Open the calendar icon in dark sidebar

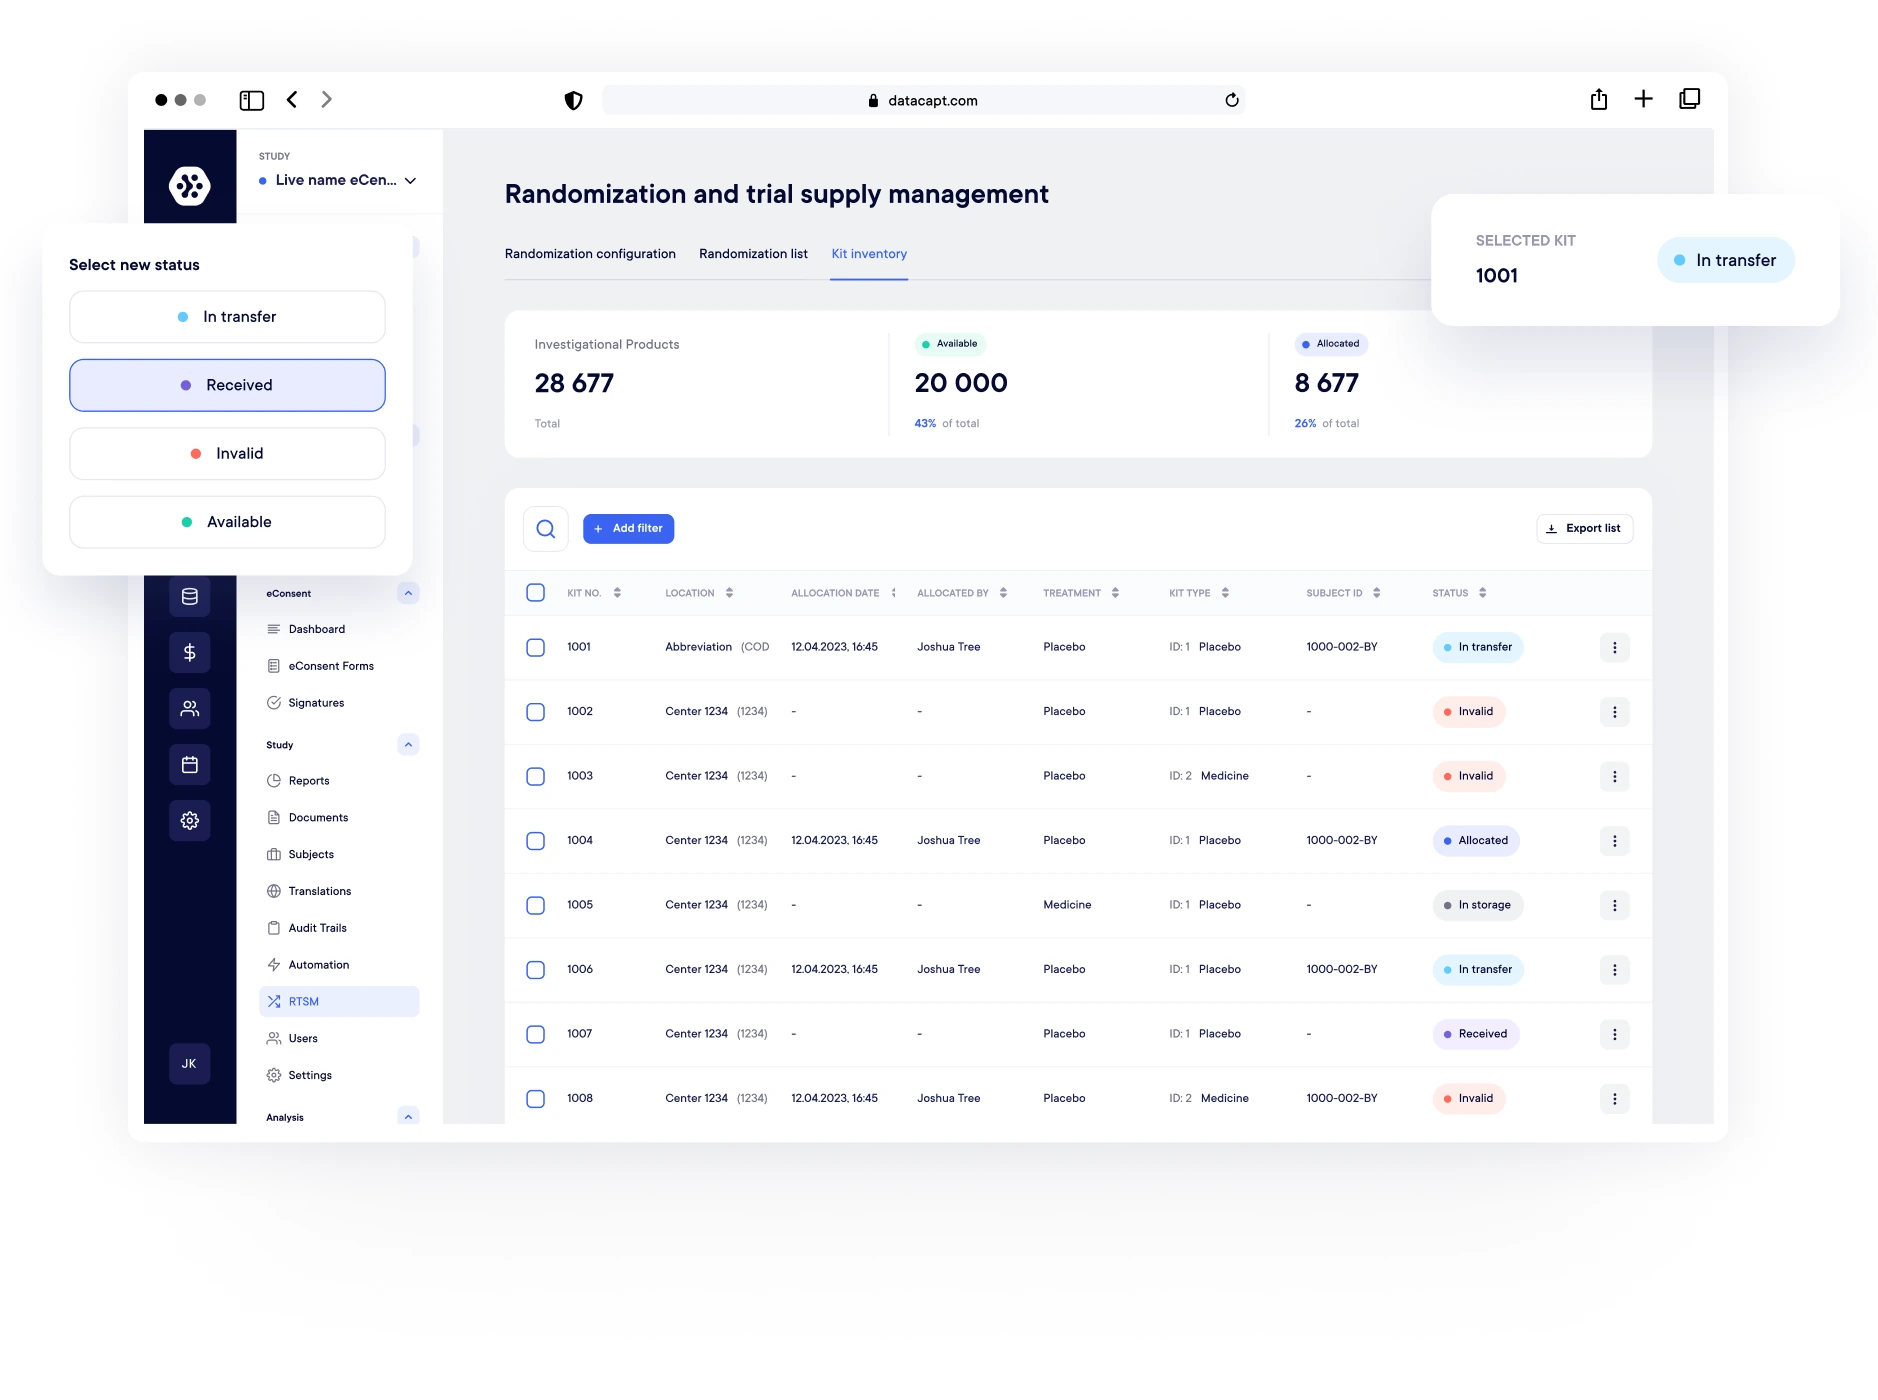click(190, 765)
